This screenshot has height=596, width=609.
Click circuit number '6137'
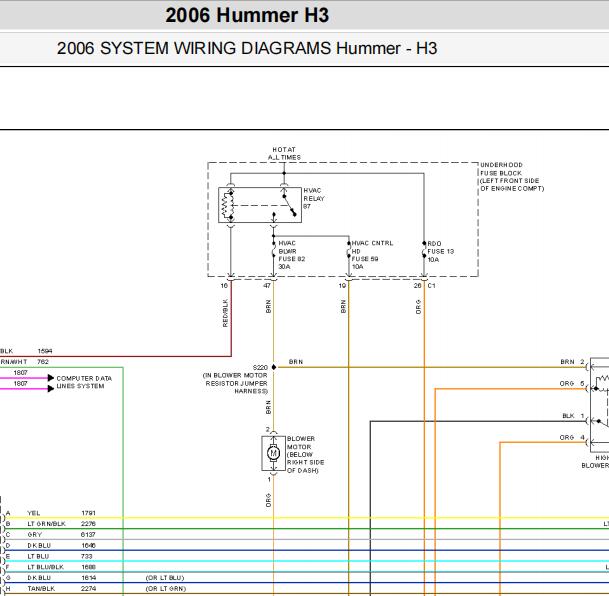[x=88, y=535]
